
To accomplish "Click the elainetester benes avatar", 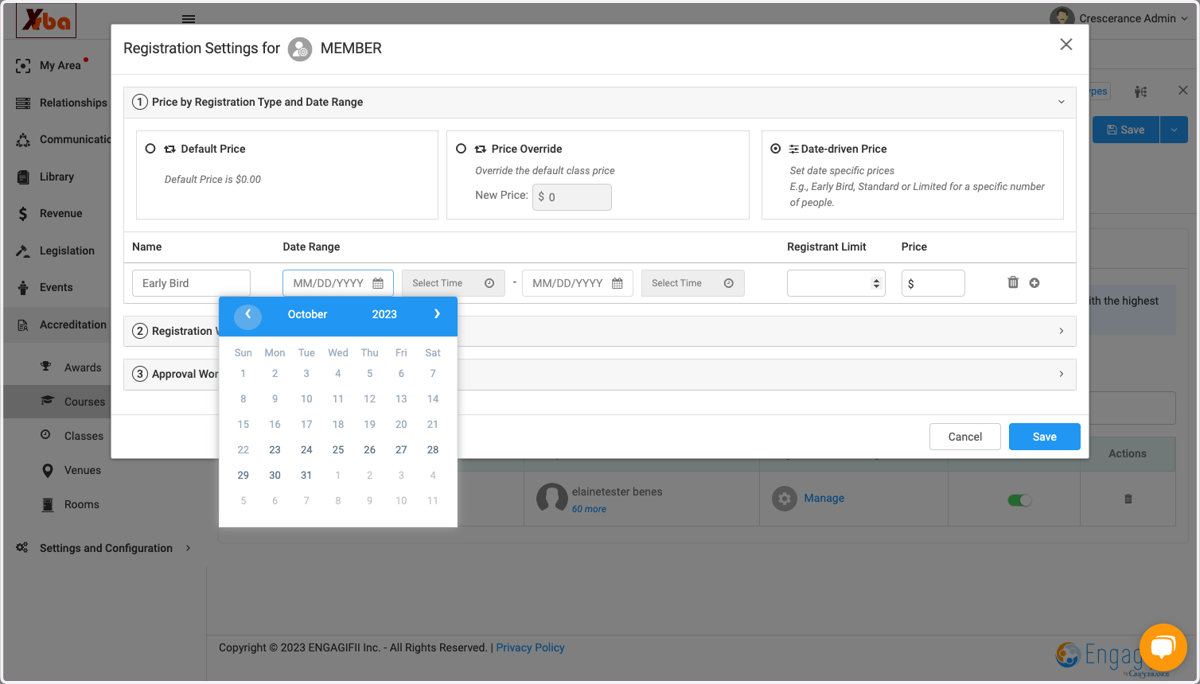I will click(552, 498).
